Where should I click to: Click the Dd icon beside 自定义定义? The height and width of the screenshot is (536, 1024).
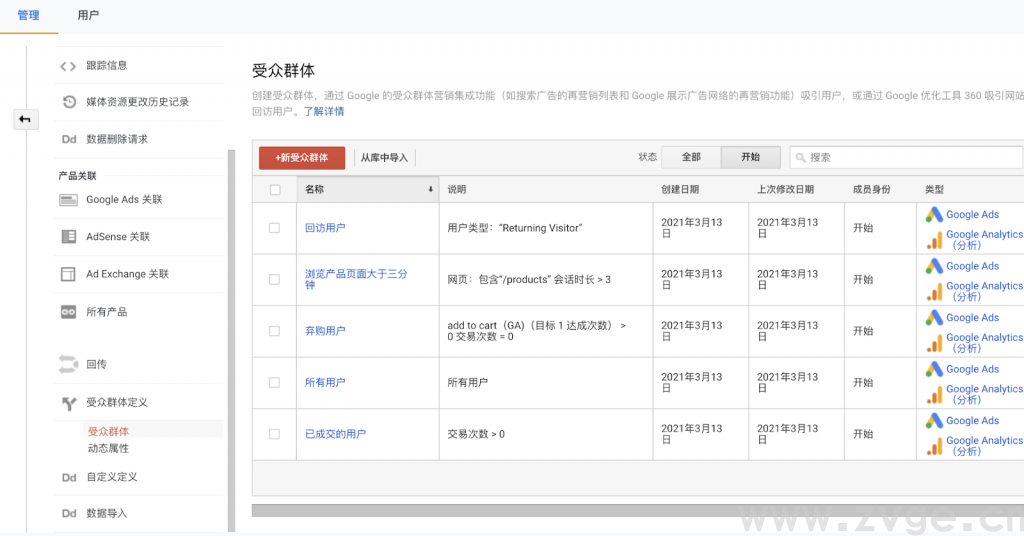point(69,477)
